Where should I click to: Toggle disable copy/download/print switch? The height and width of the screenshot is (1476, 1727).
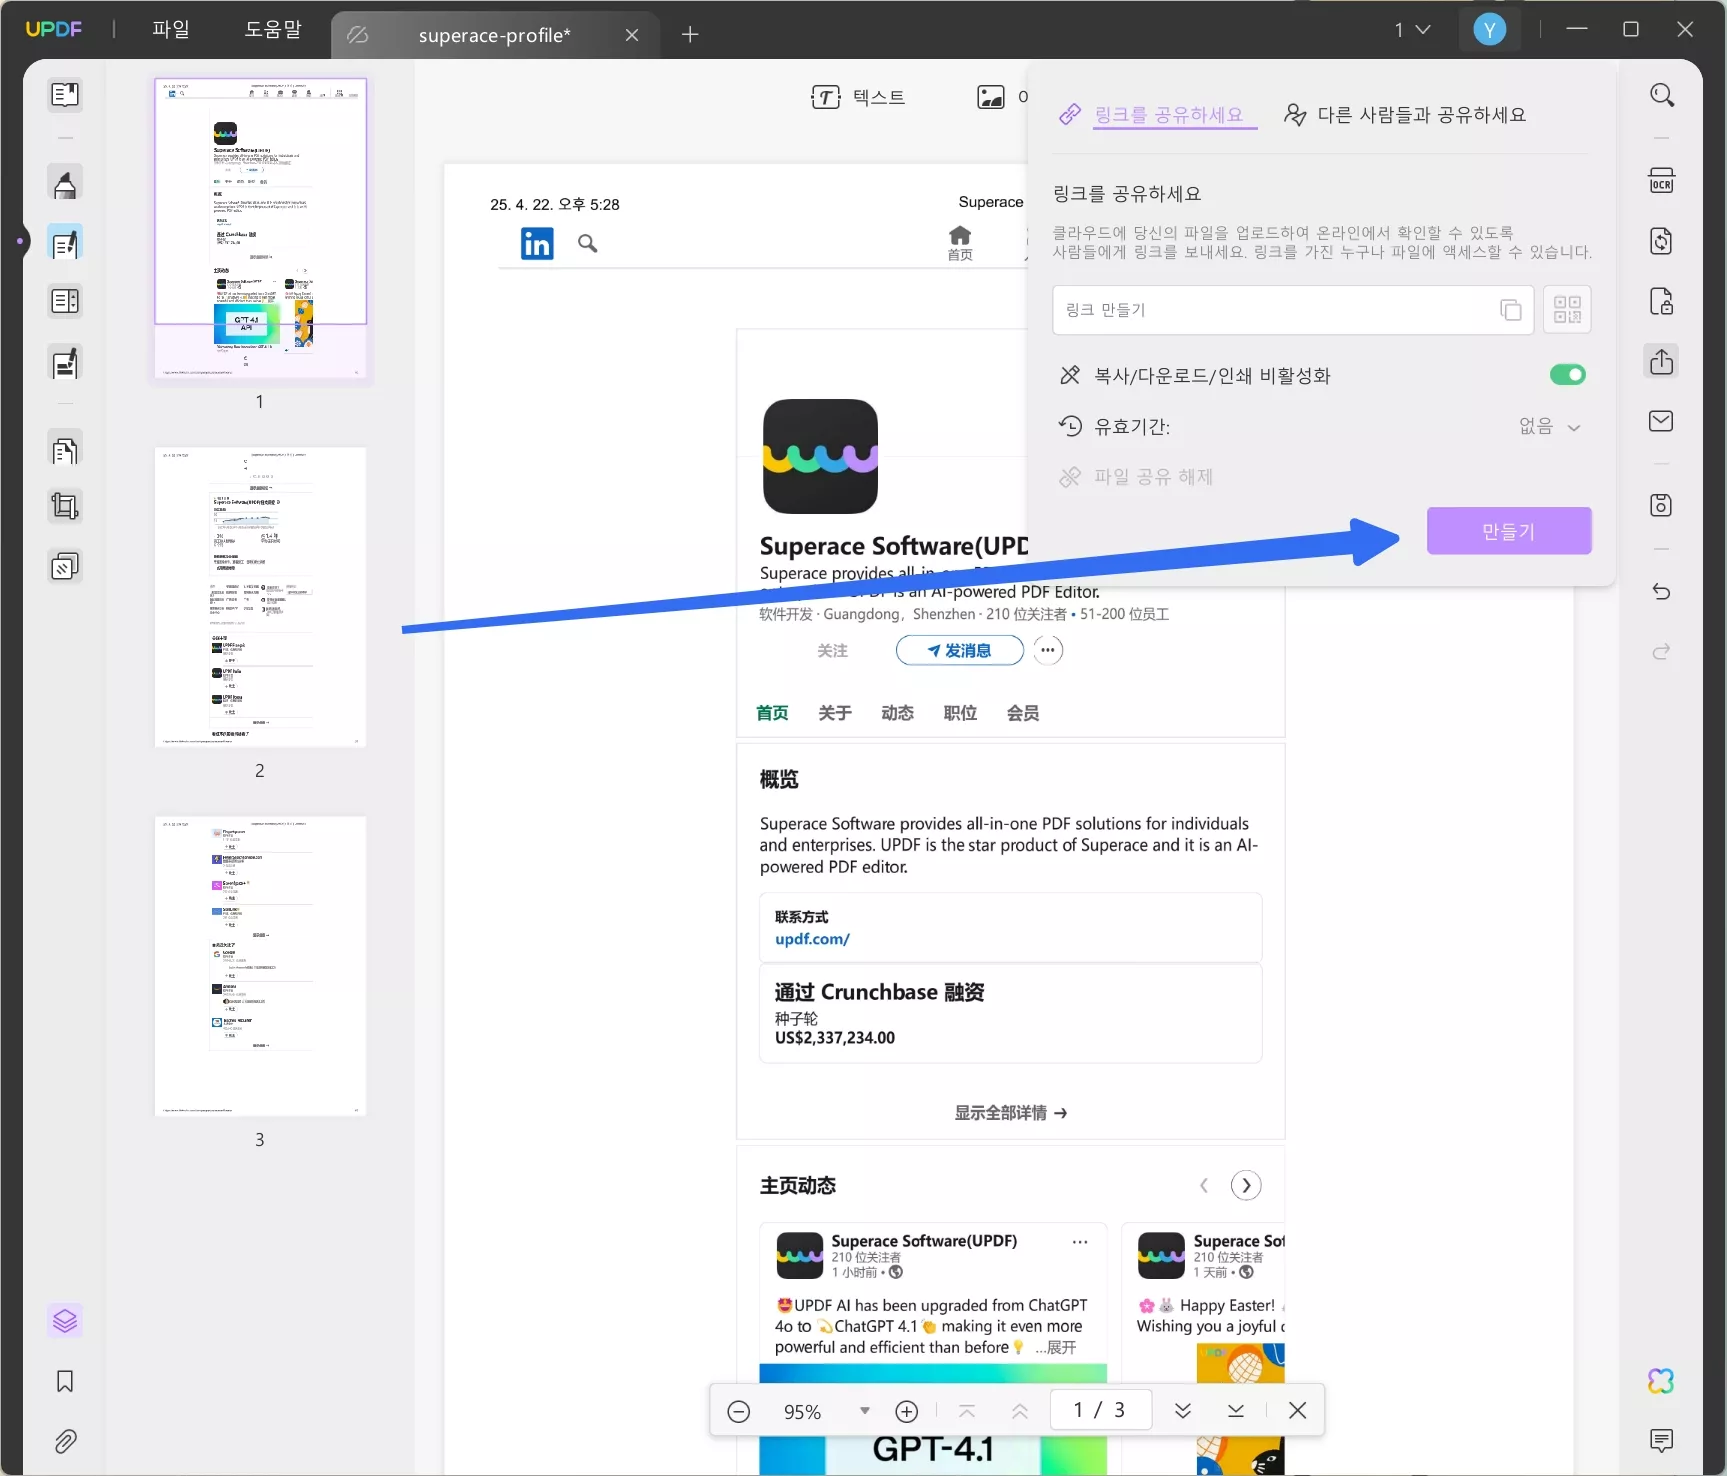(1567, 375)
